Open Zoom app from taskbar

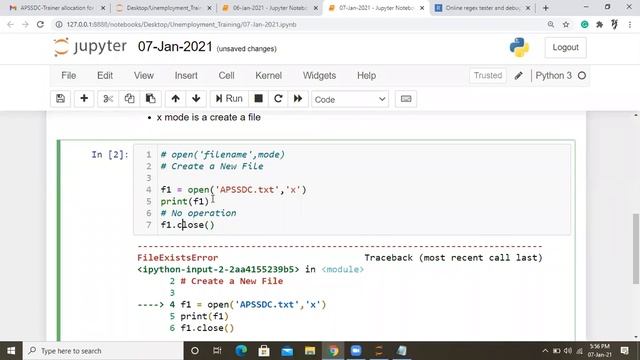coord(356,351)
